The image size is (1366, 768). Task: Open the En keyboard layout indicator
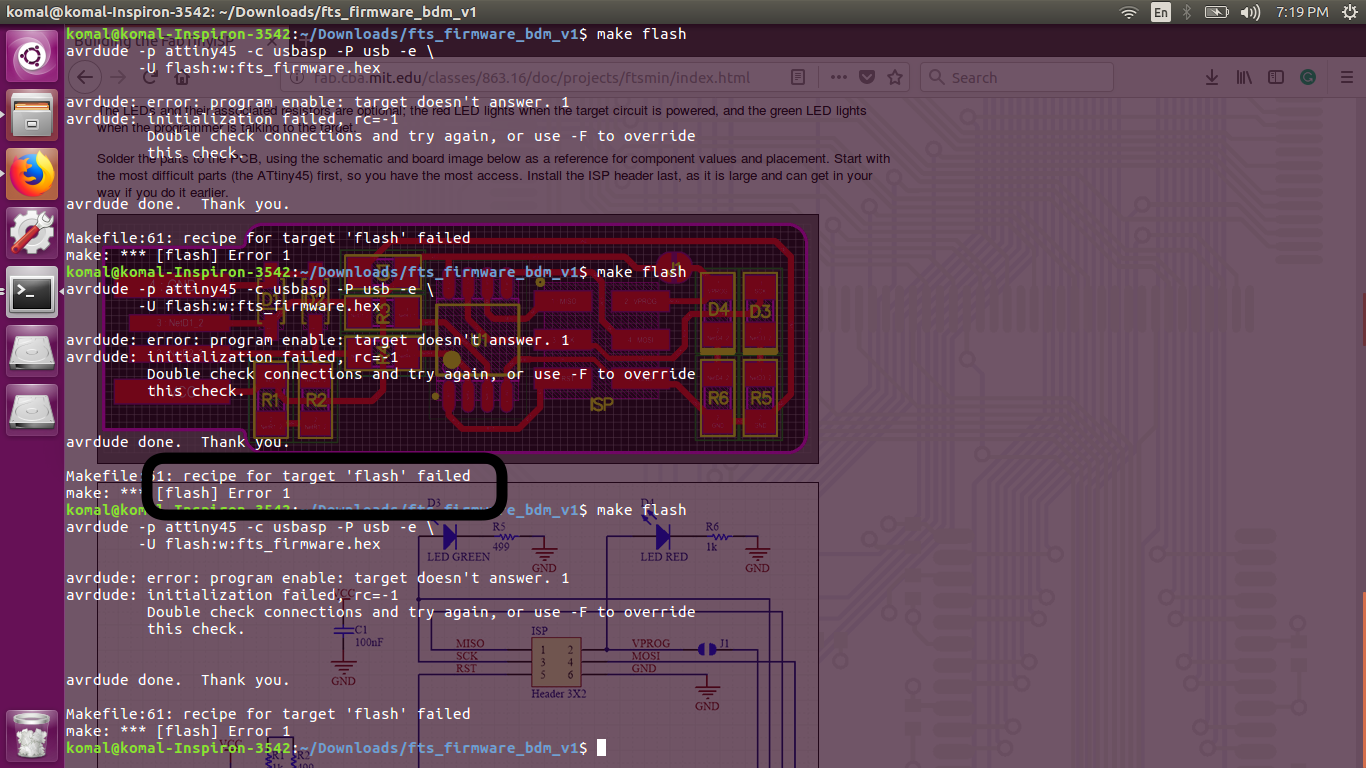tap(1160, 12)
